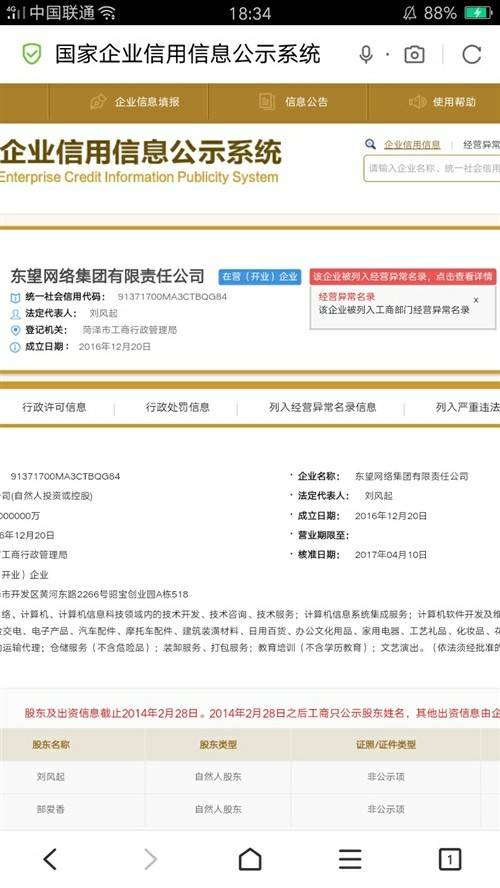Screen dimensions: 500x888
Task: Go back with browser back arrow
Action: click(50, 859)
